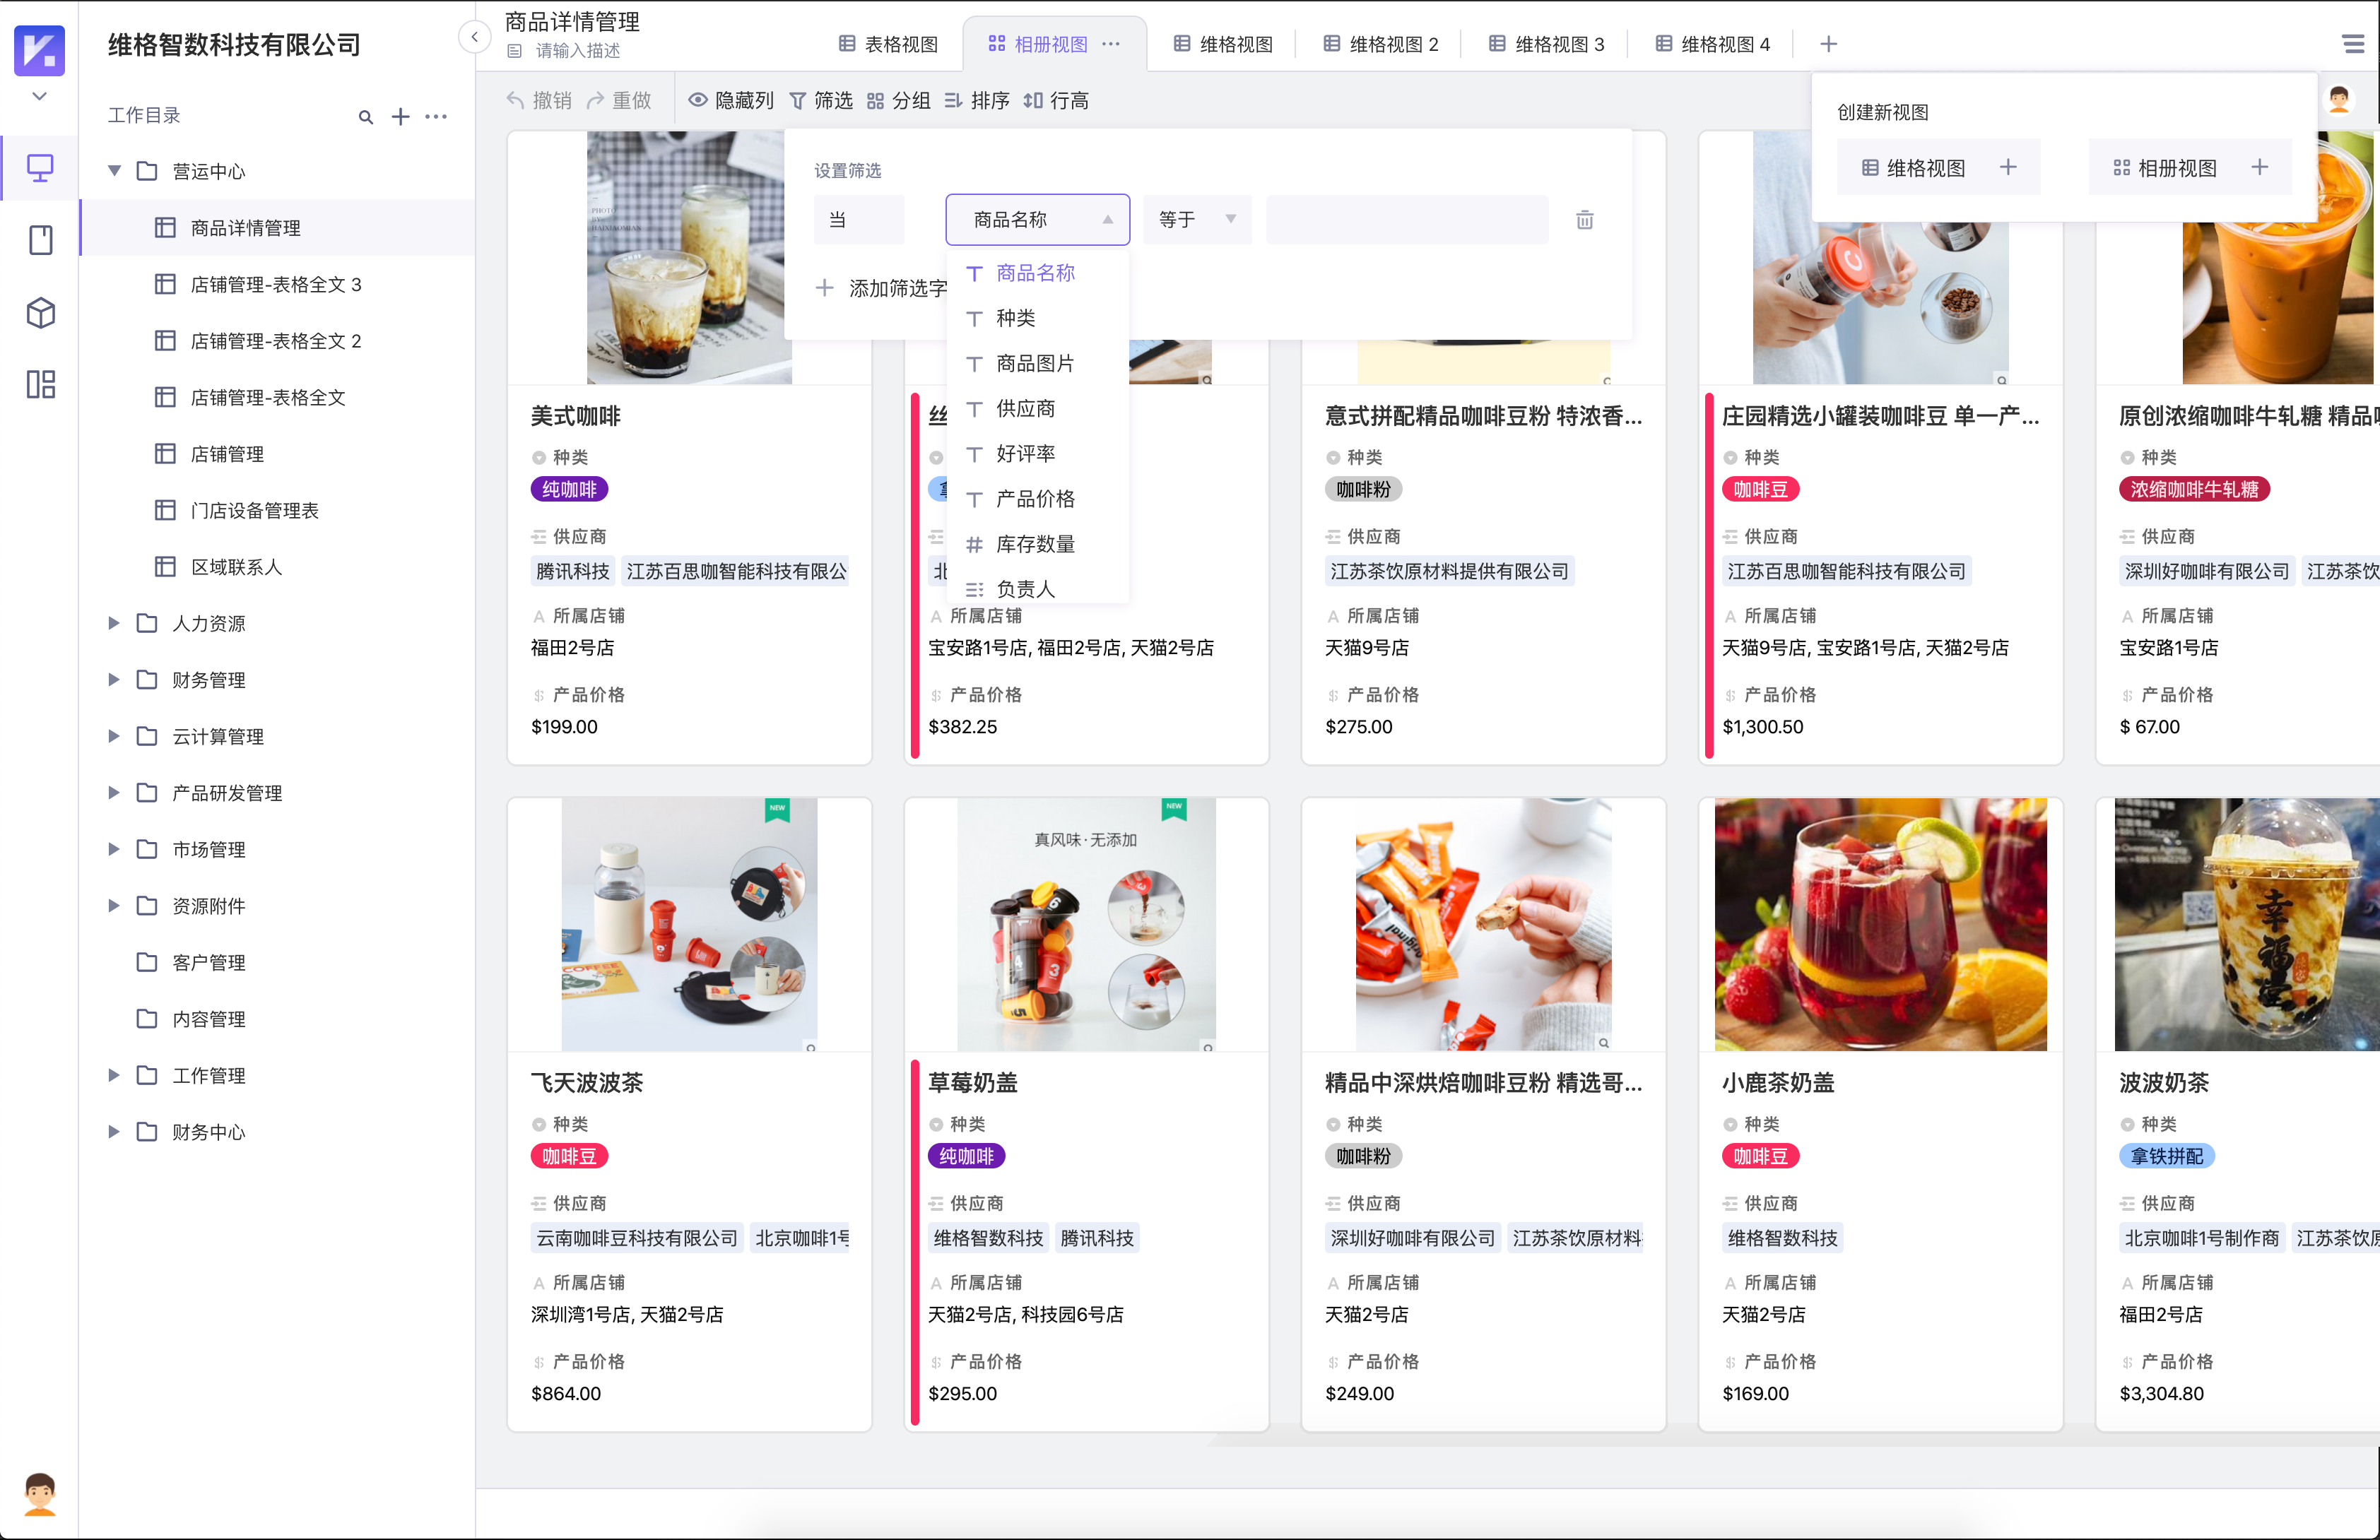Select 产品价格 in field dropdown list
2380x1540 pixels.
[1035, 499]
